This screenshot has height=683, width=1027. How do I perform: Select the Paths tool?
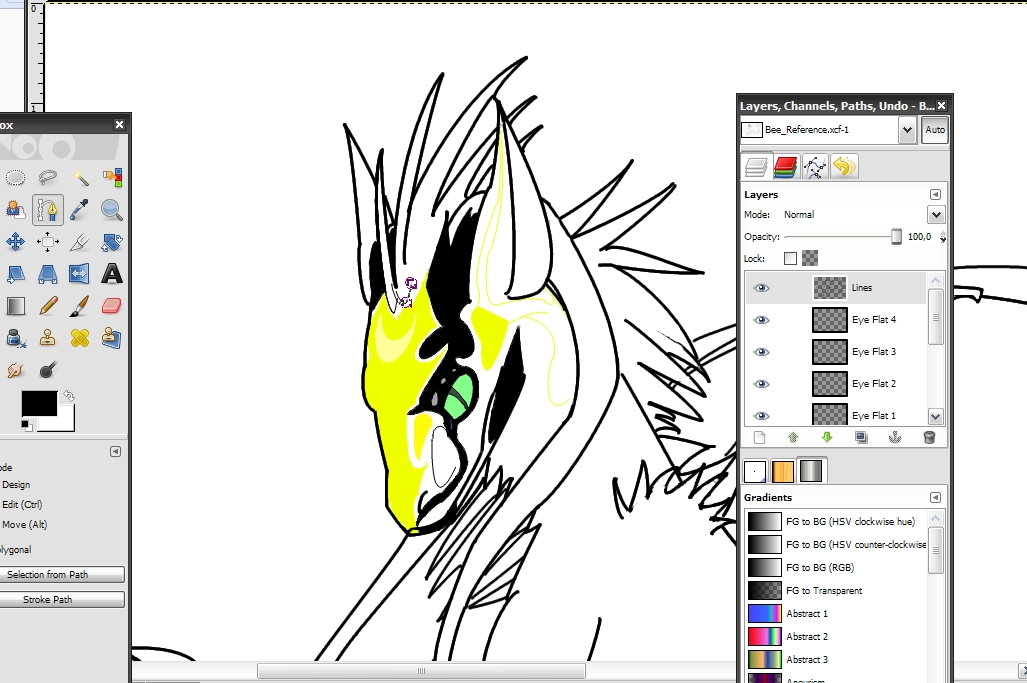click(x=47, y=210)
